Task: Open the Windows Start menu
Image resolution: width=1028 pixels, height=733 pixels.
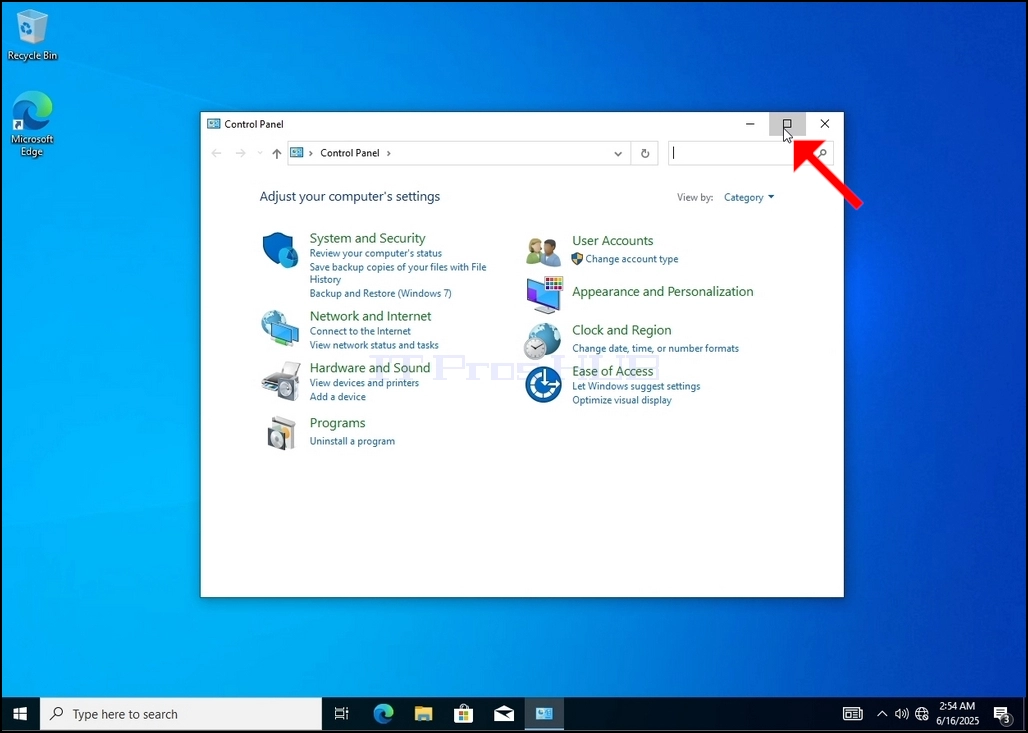Action: (x=20, y=714)
